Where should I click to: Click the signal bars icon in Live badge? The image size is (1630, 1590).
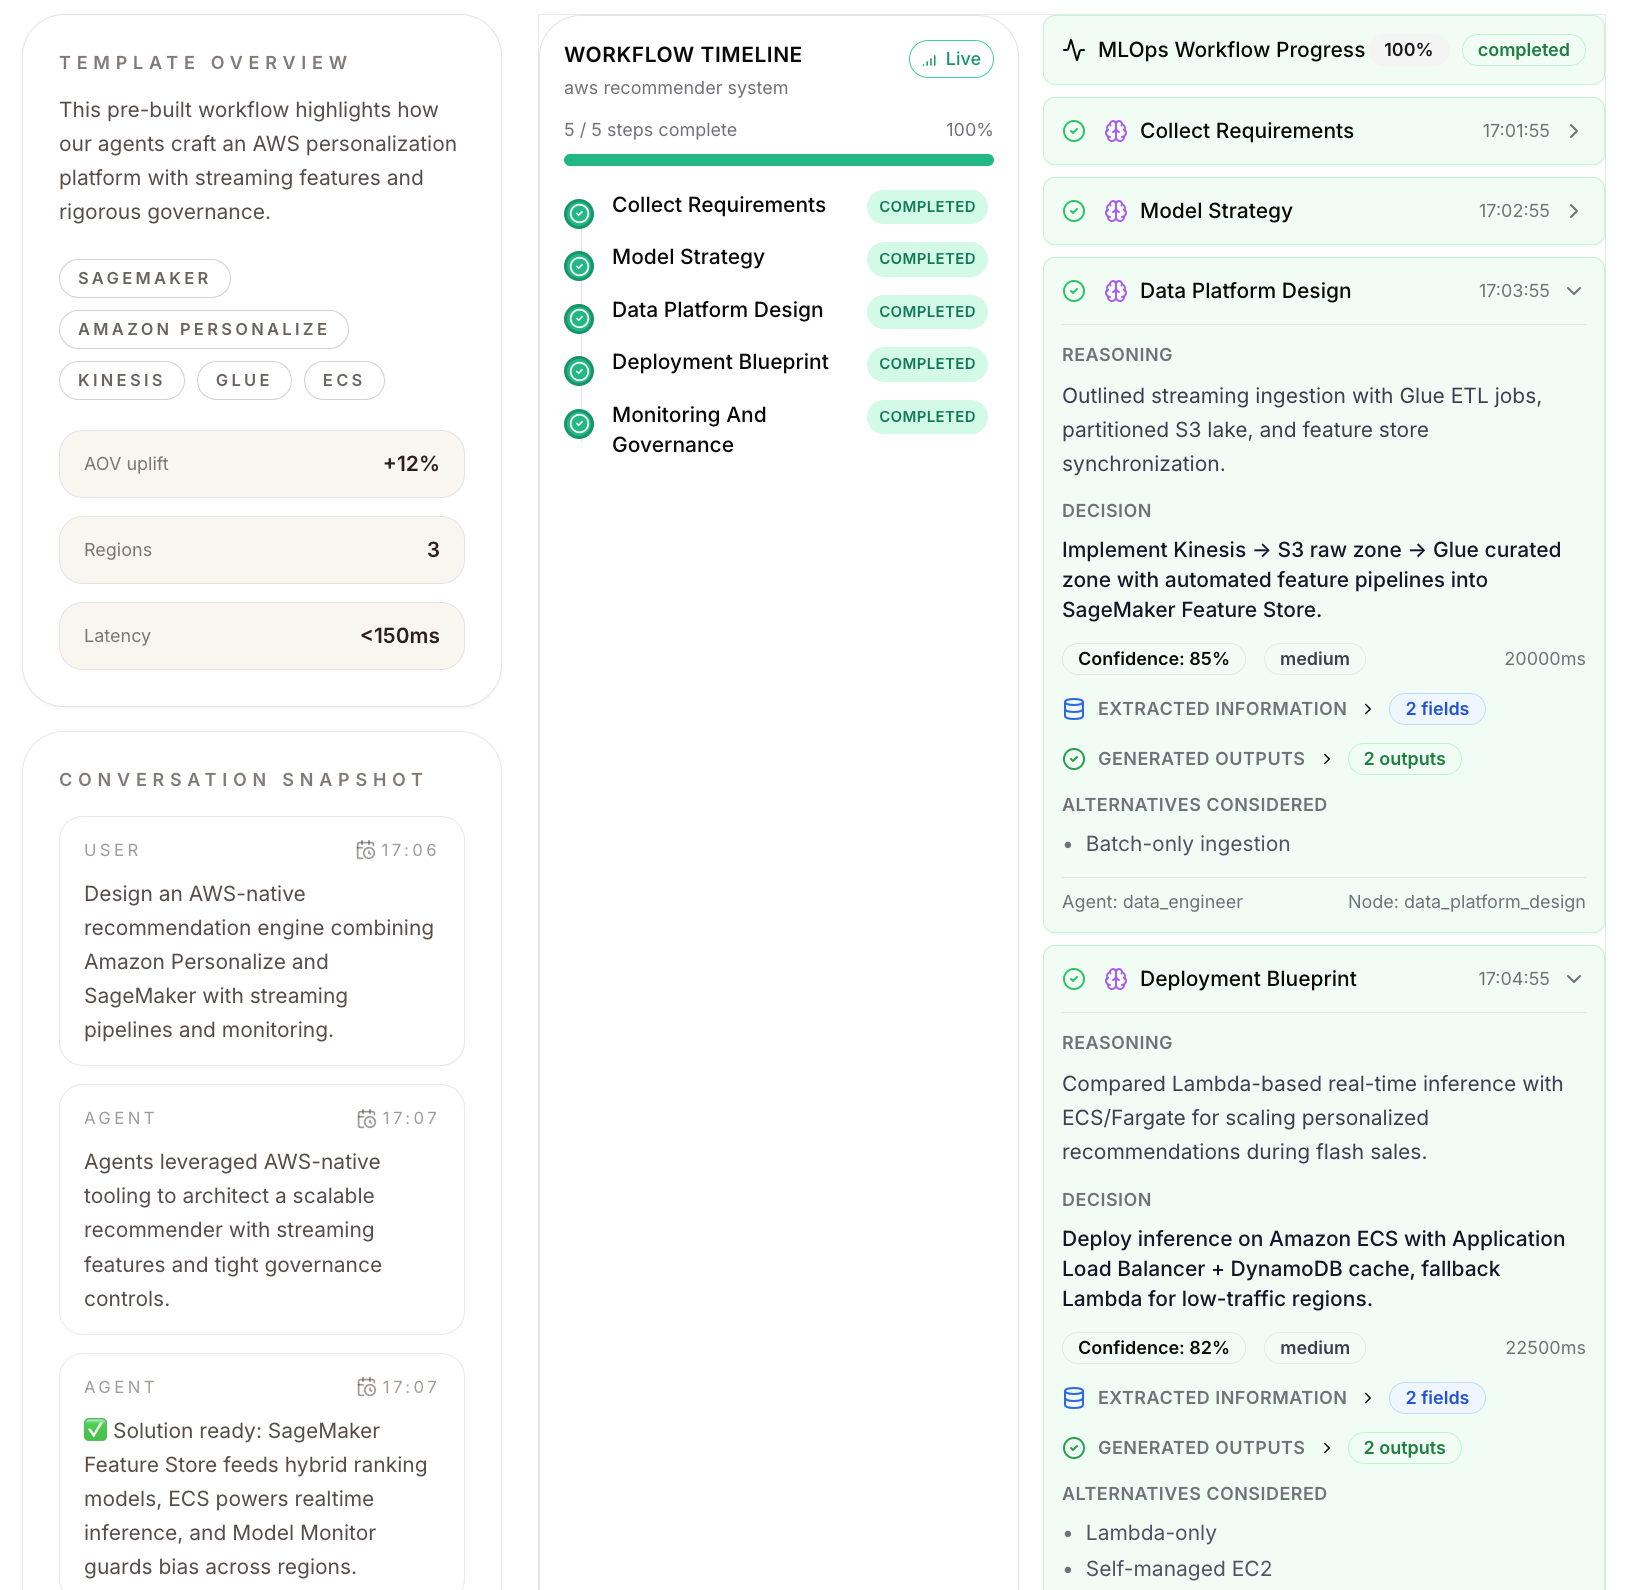(930, 60)
